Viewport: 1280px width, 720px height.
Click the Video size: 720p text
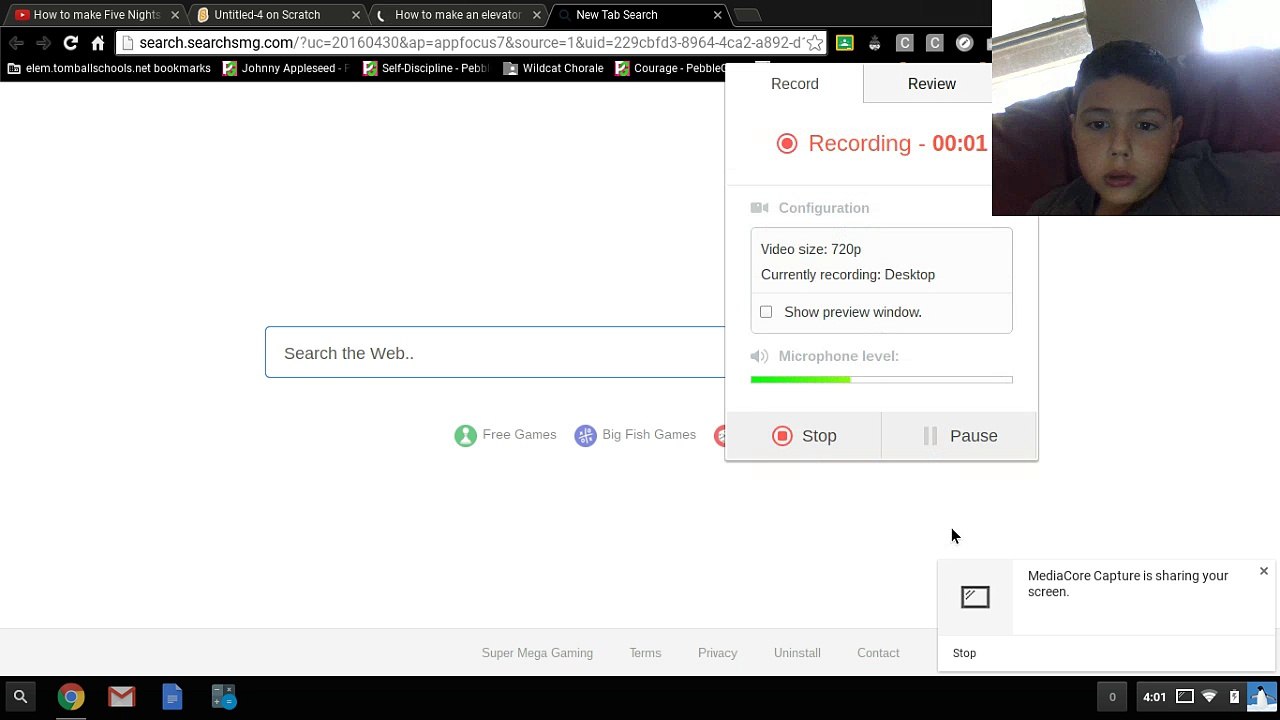811,249
